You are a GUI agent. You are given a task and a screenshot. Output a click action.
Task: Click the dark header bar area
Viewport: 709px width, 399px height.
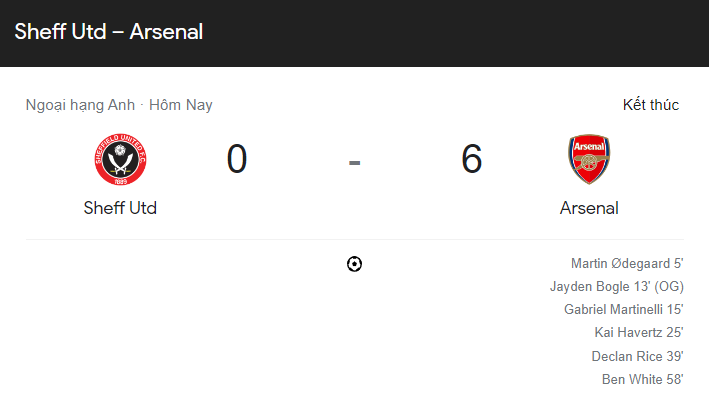[354, 33]
